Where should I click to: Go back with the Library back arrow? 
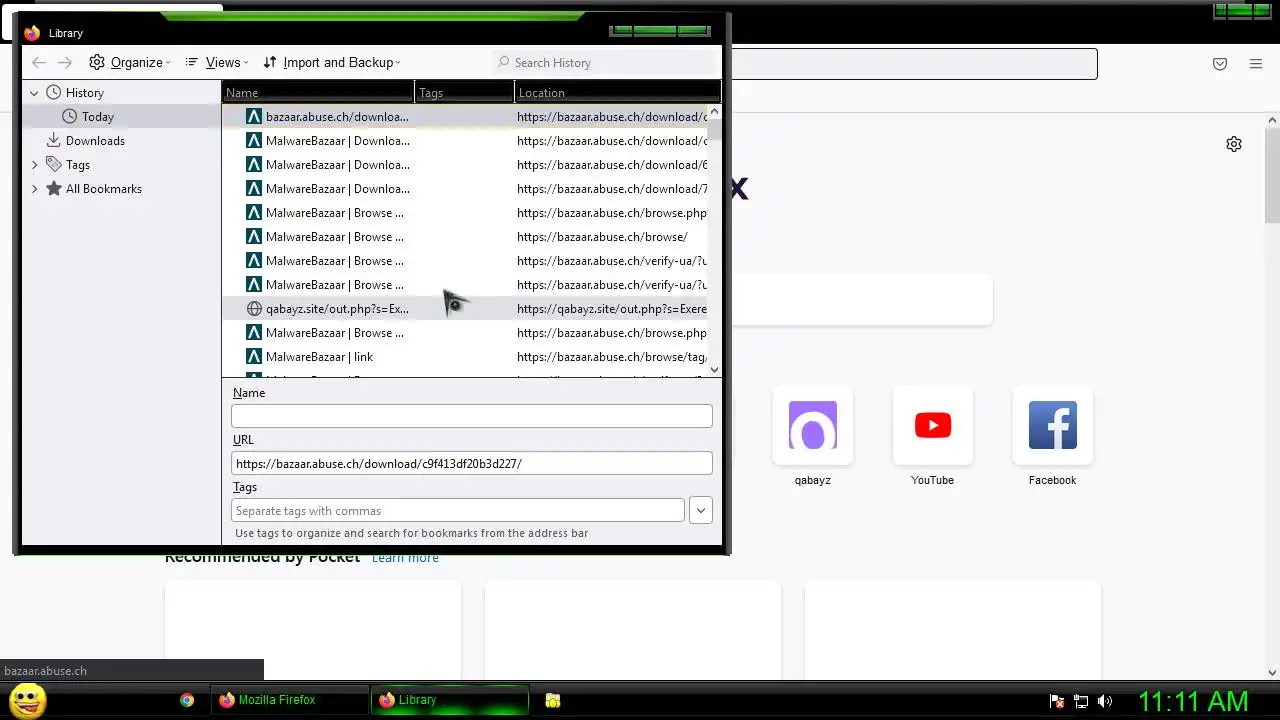coord(39,62)
